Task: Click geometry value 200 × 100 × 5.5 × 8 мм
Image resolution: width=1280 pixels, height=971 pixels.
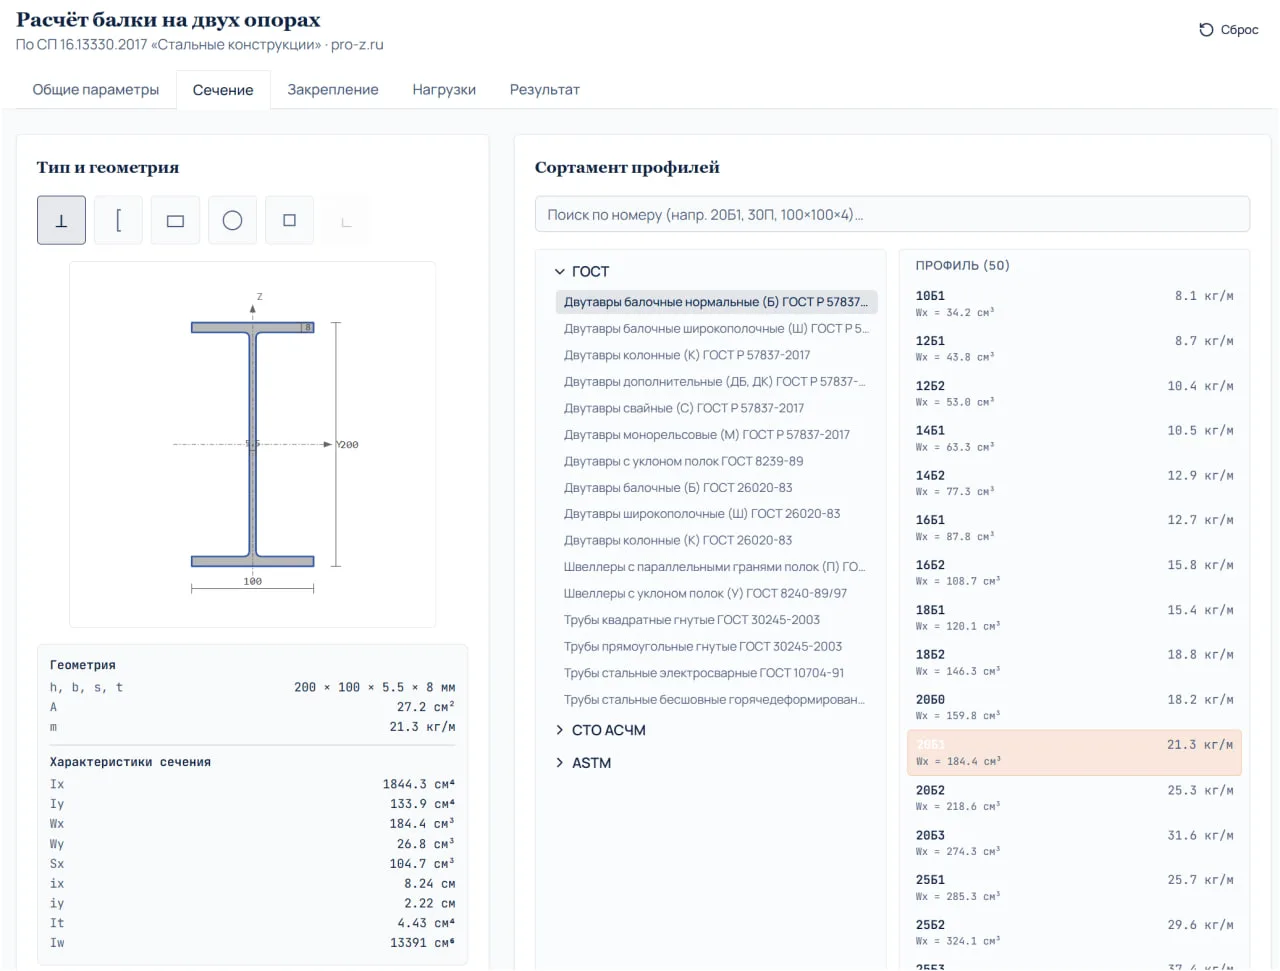Action: 375,687
